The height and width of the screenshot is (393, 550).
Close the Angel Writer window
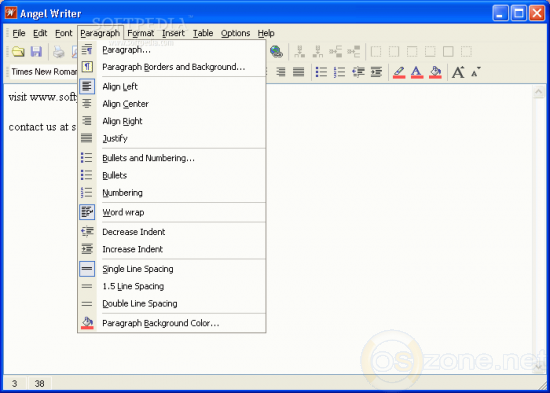[x=537, y=14]
